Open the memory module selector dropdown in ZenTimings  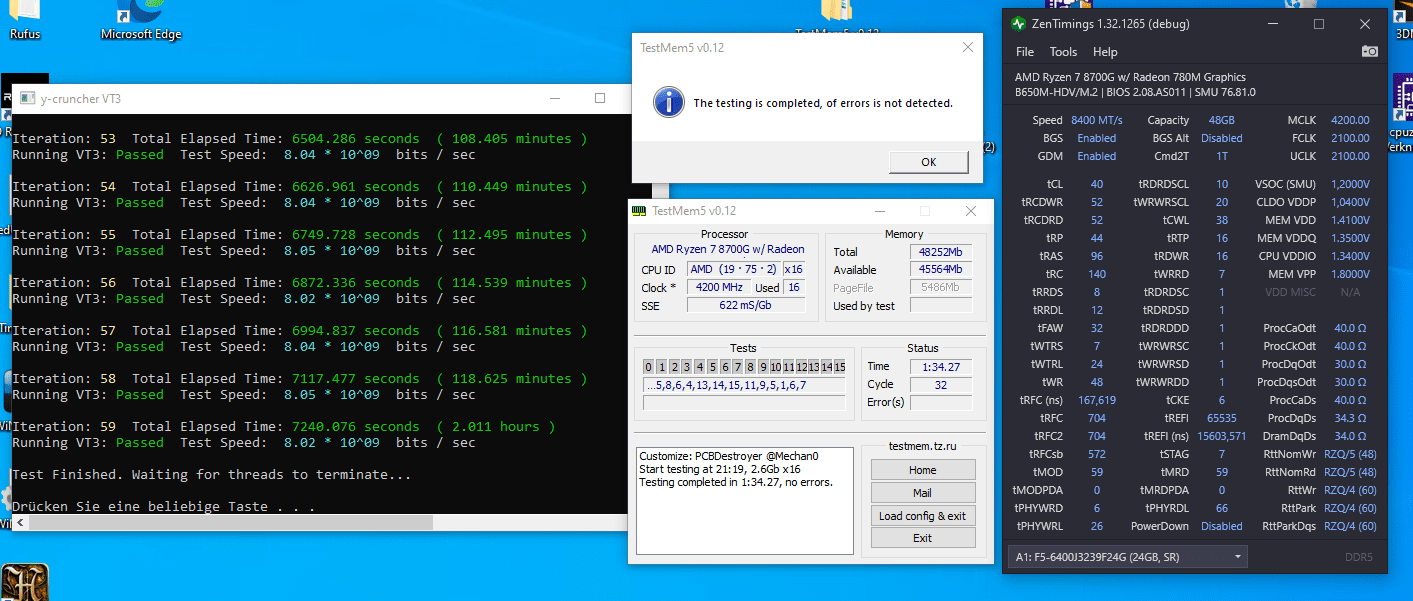tap(1130, 557)
